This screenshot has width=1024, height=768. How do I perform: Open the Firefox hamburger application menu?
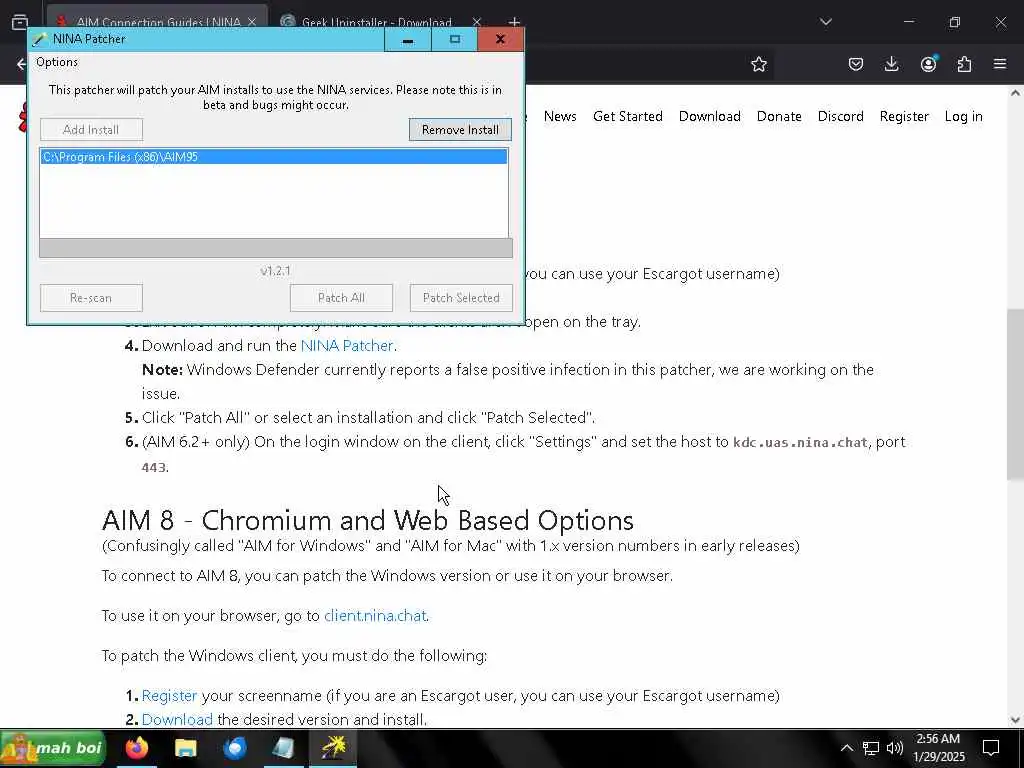[x=1000, y=64]
